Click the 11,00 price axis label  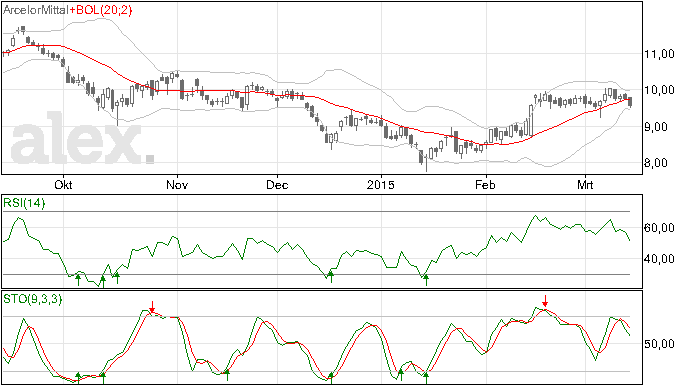click(x=659, y=54)
